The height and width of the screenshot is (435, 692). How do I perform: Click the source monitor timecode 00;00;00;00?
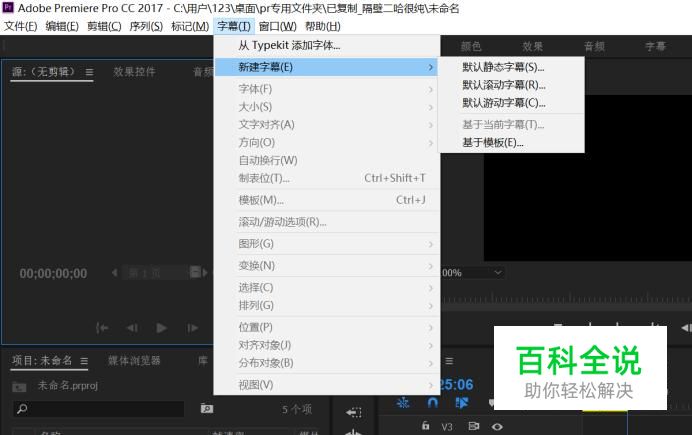coord(53,274)
